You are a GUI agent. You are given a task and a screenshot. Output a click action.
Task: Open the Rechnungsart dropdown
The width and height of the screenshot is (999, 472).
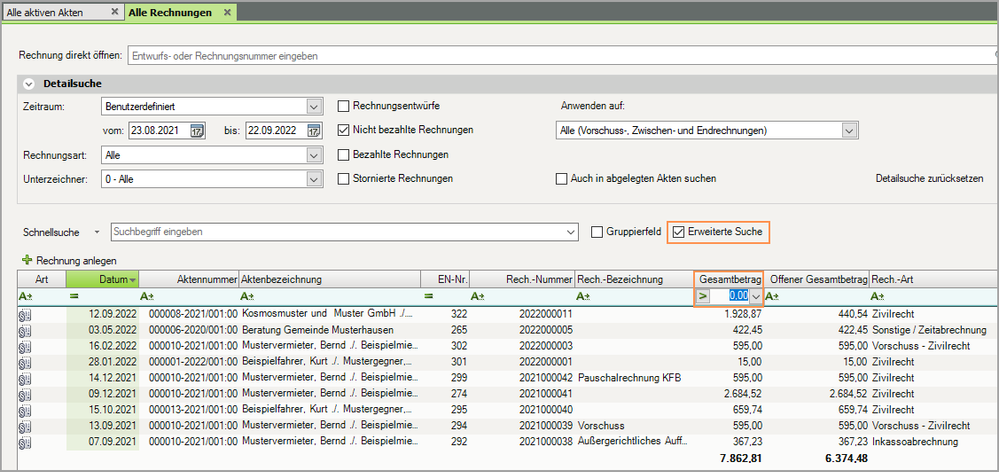(x=313, y=155)
